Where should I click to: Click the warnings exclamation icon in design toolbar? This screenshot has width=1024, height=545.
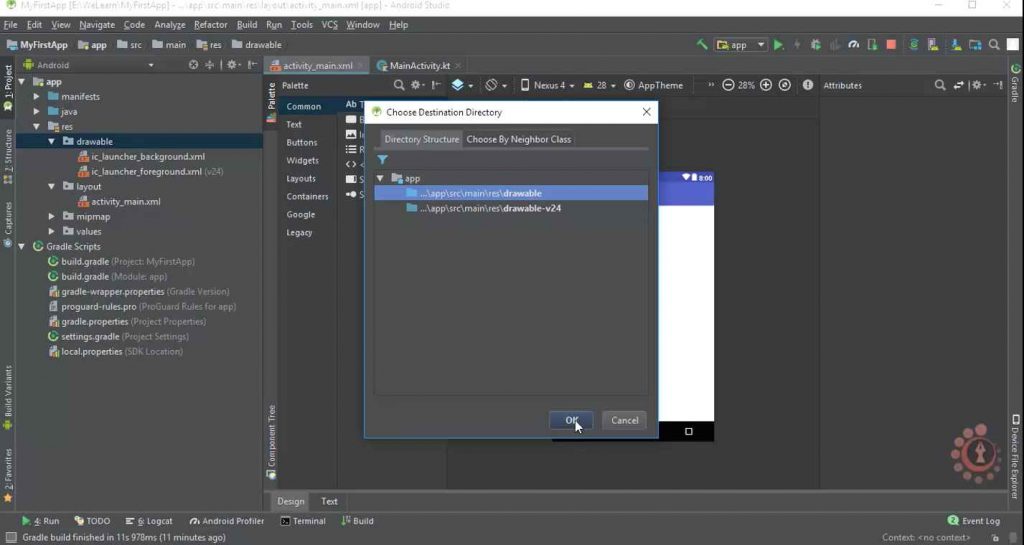[807, 86]
